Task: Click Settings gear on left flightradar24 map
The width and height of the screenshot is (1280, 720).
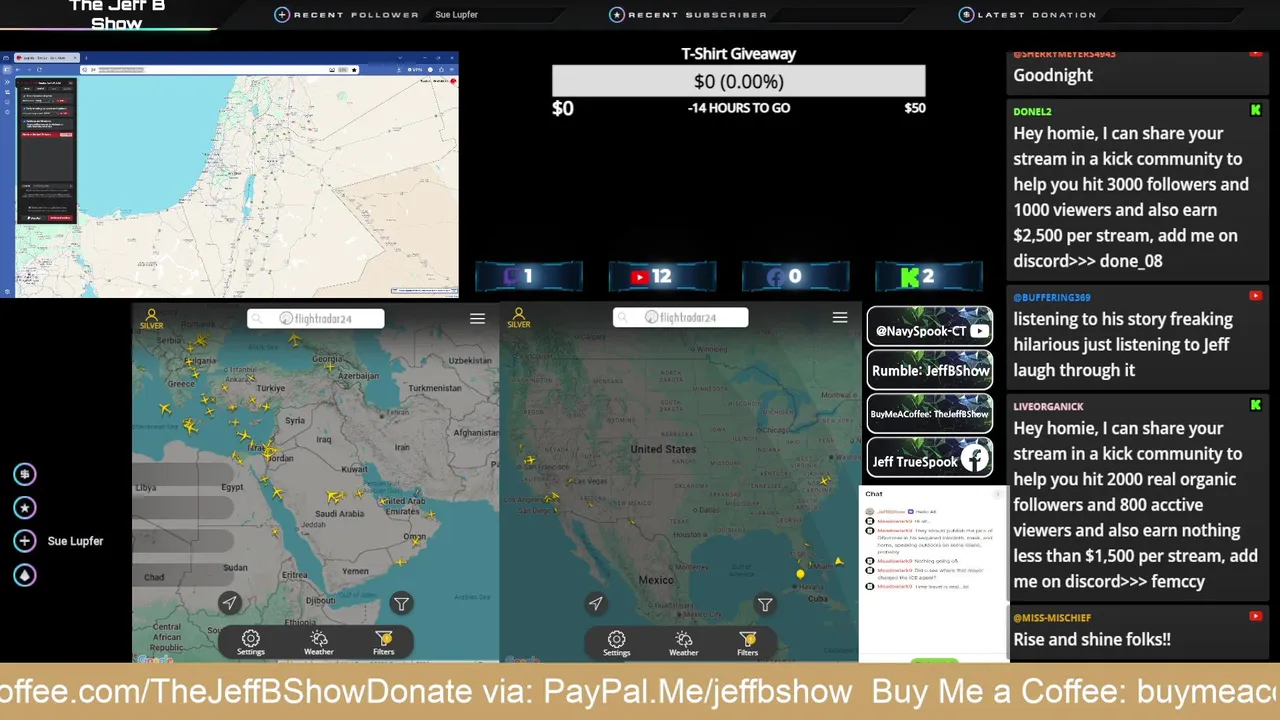Action: [x=251, y=642]
